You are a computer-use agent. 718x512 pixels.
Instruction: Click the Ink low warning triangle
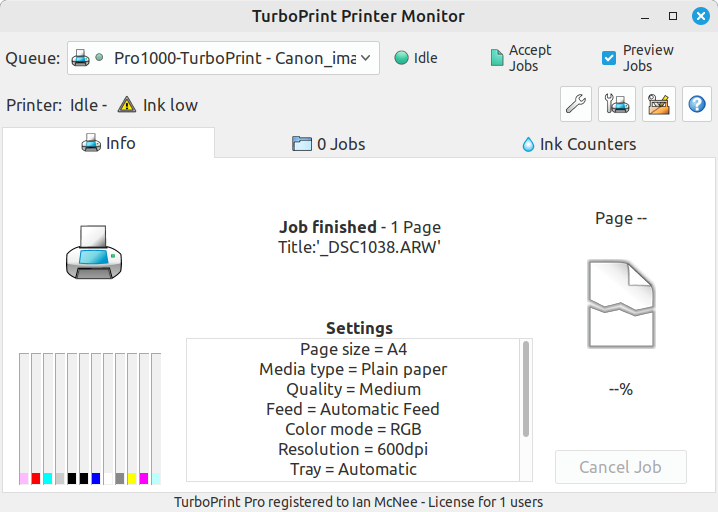126,105
